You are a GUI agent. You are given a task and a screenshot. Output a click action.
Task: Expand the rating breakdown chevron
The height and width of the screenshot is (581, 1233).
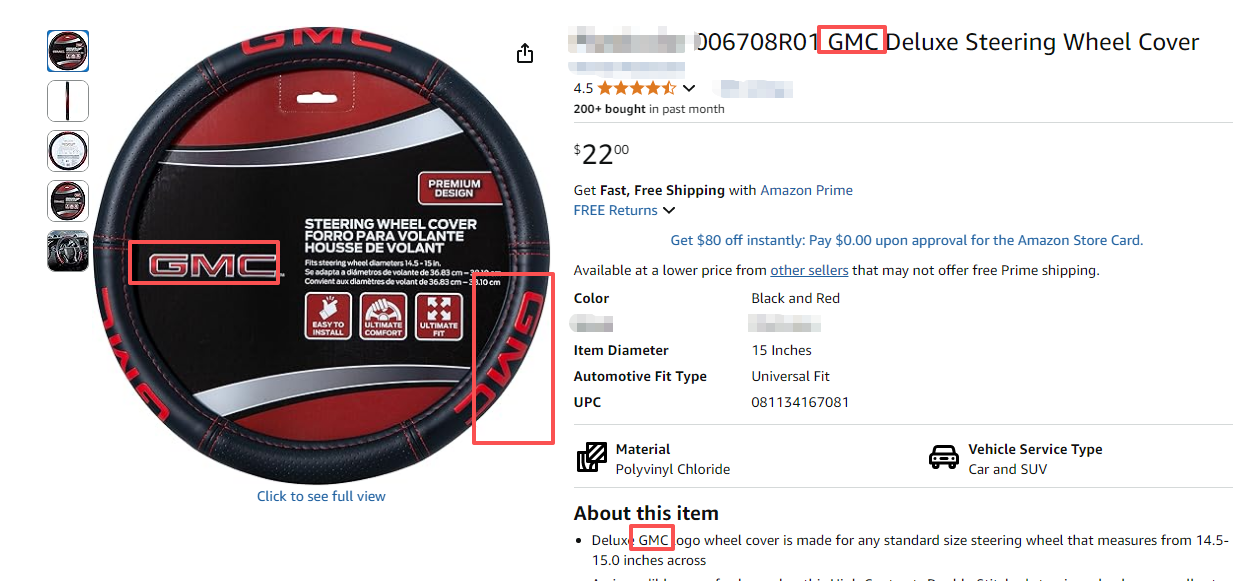point(689,88)
